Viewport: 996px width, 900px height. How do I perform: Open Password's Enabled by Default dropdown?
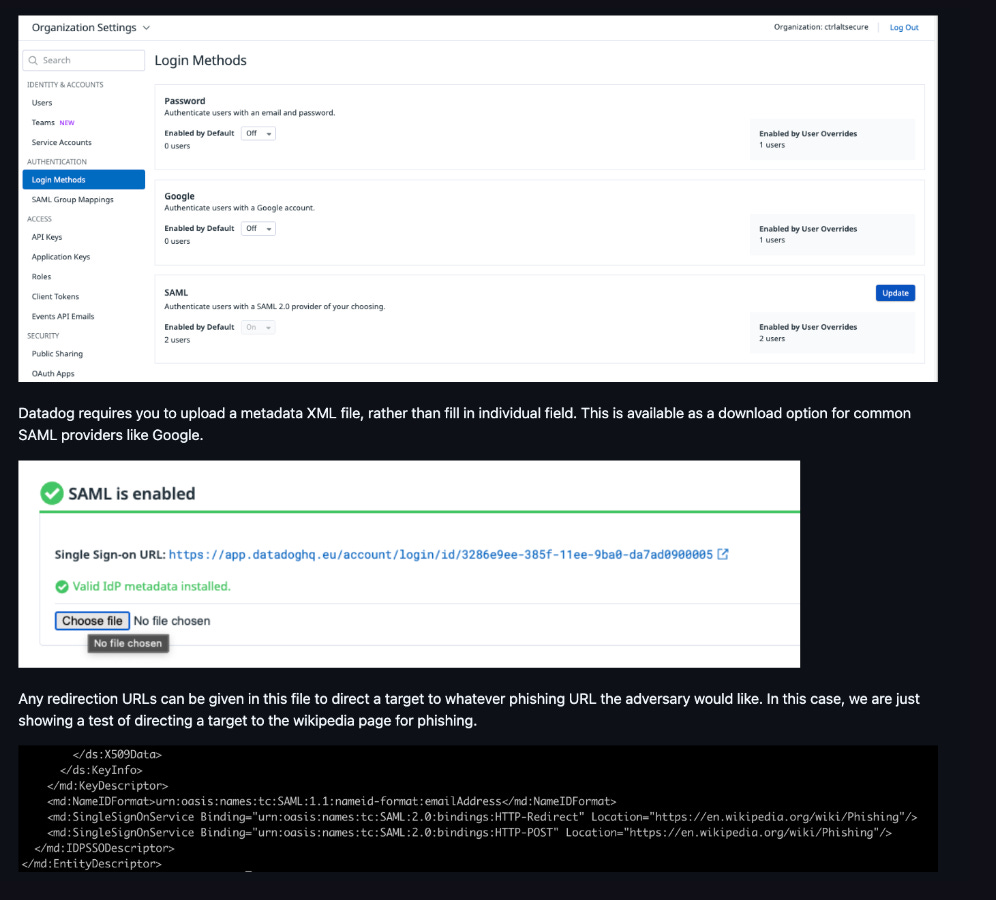click(258, 132)
